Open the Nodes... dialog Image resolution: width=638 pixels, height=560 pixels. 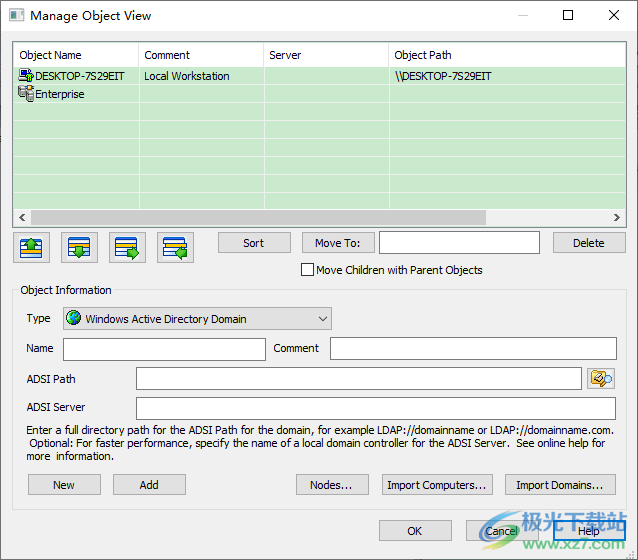point(332,485)
